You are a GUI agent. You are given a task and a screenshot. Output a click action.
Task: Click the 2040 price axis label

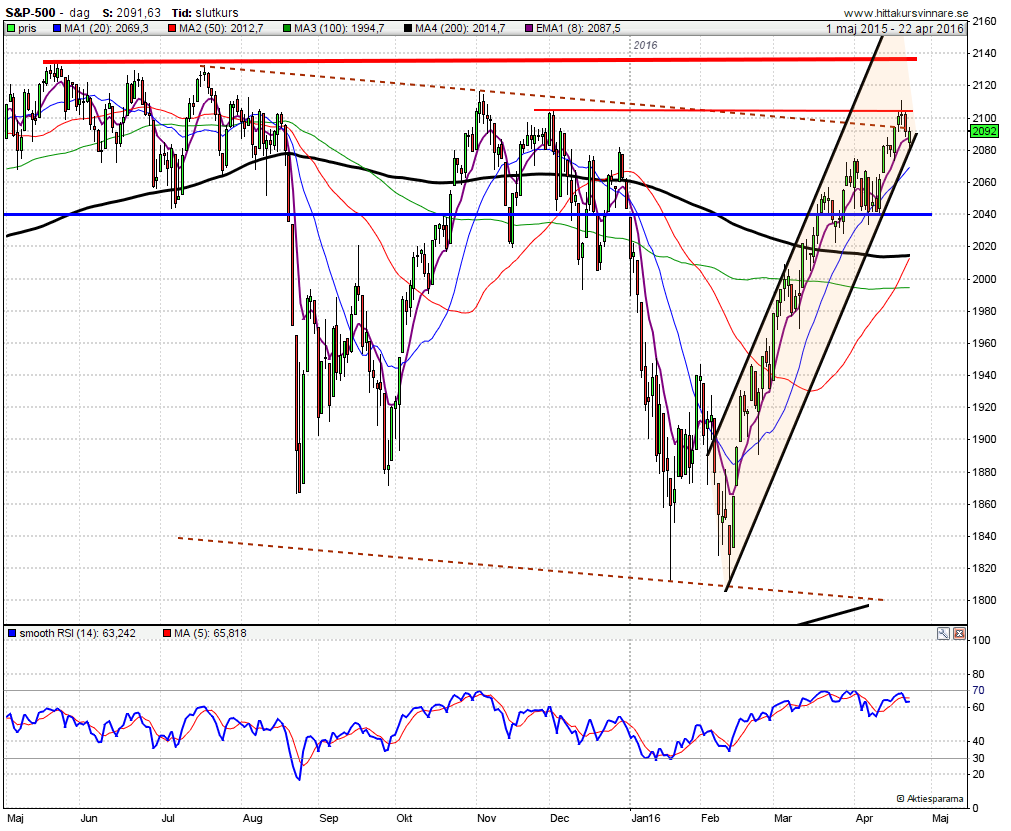coord(985,214)
